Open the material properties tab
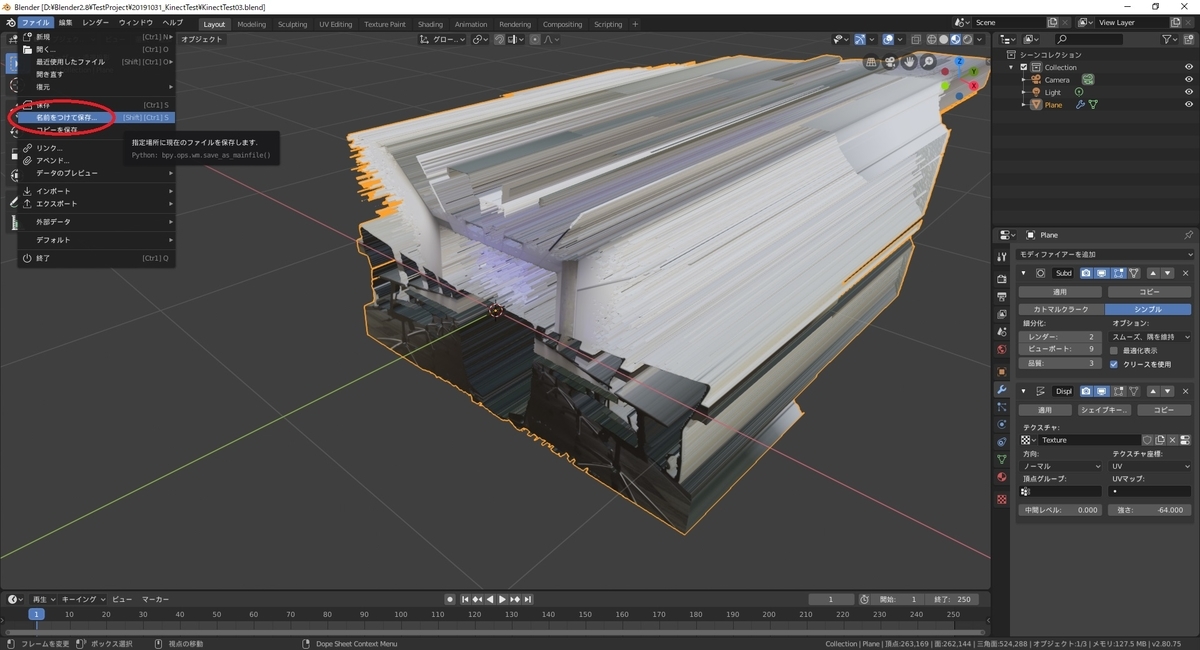This screenshot has height=650, width=1200. click(1002, 477)
